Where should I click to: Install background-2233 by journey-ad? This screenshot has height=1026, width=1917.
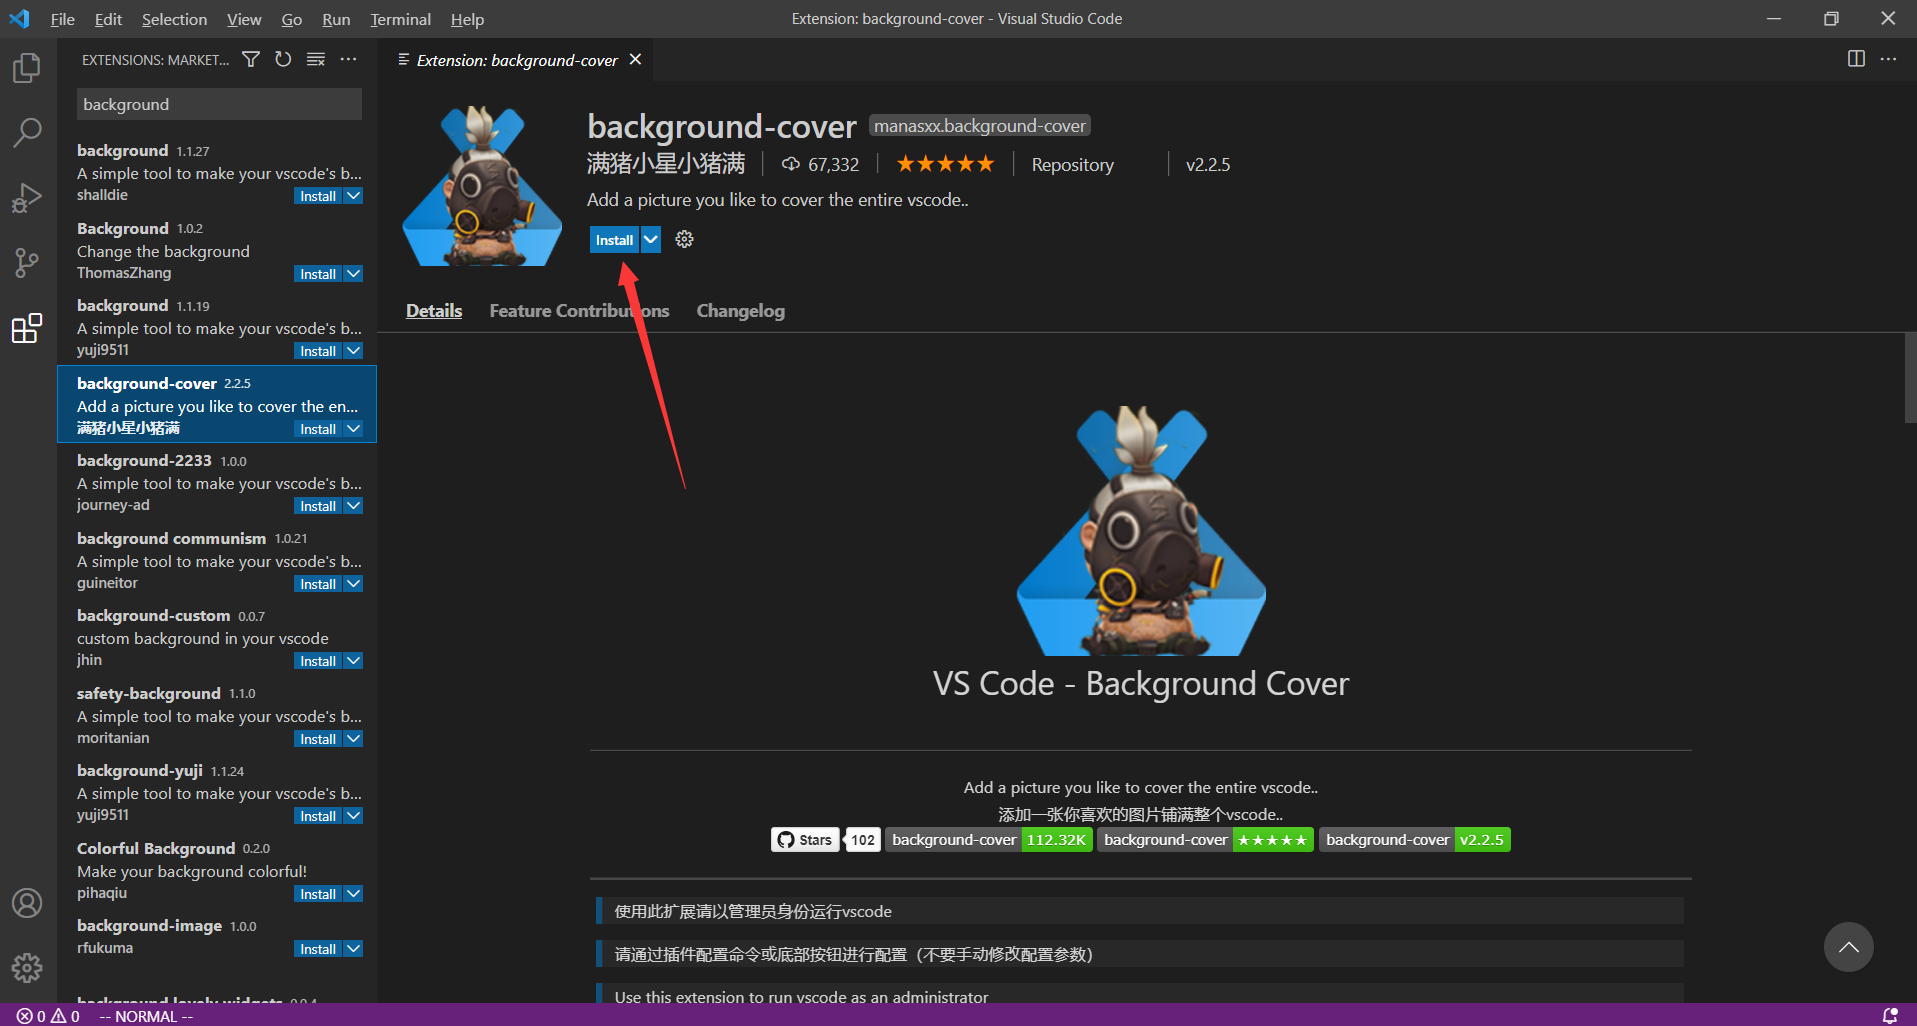[x=318, y=506]
